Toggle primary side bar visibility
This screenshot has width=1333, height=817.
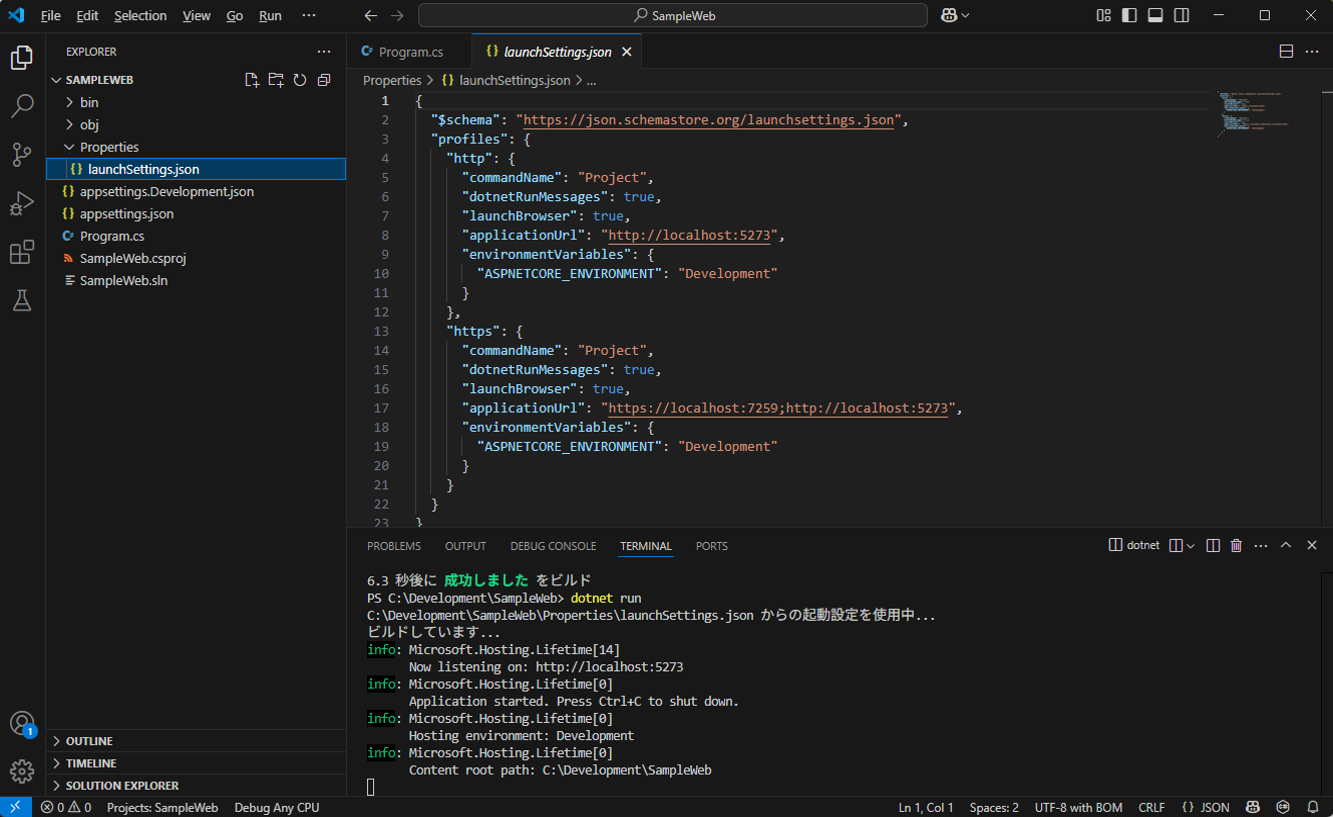pyautogui.click(x=1129, y=16)
